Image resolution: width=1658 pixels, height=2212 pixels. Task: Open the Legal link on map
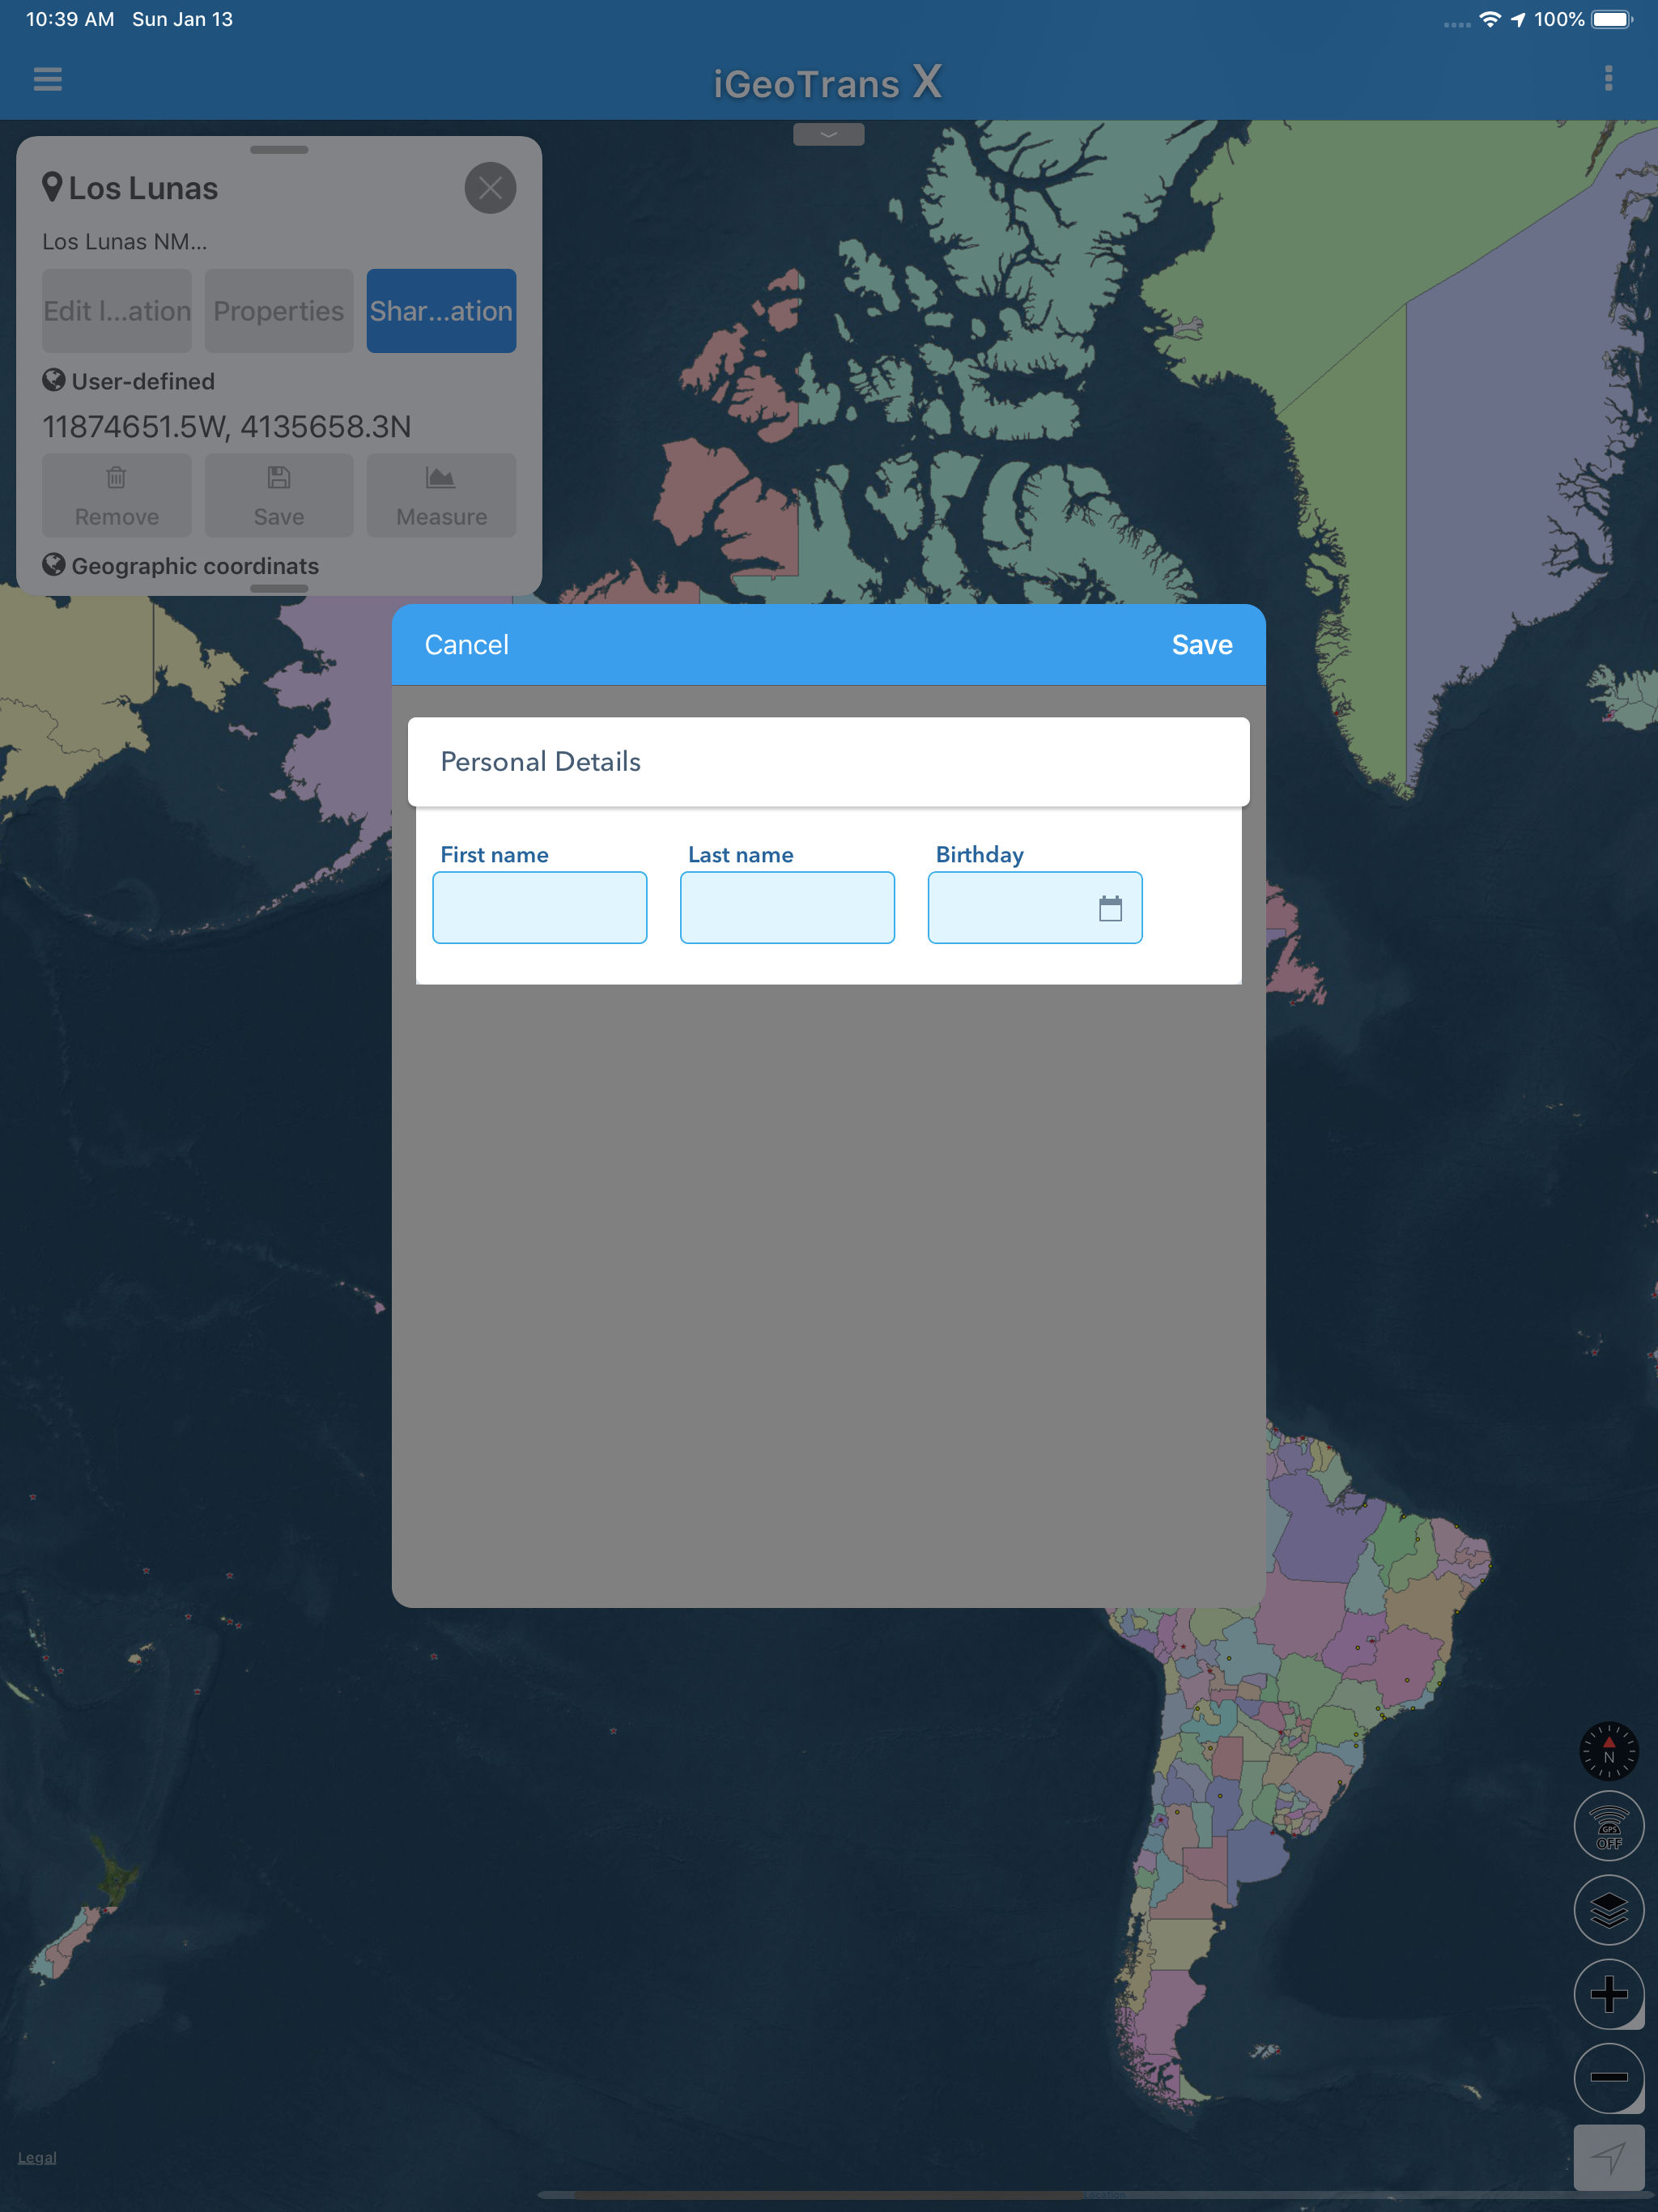click(37, 2157)
